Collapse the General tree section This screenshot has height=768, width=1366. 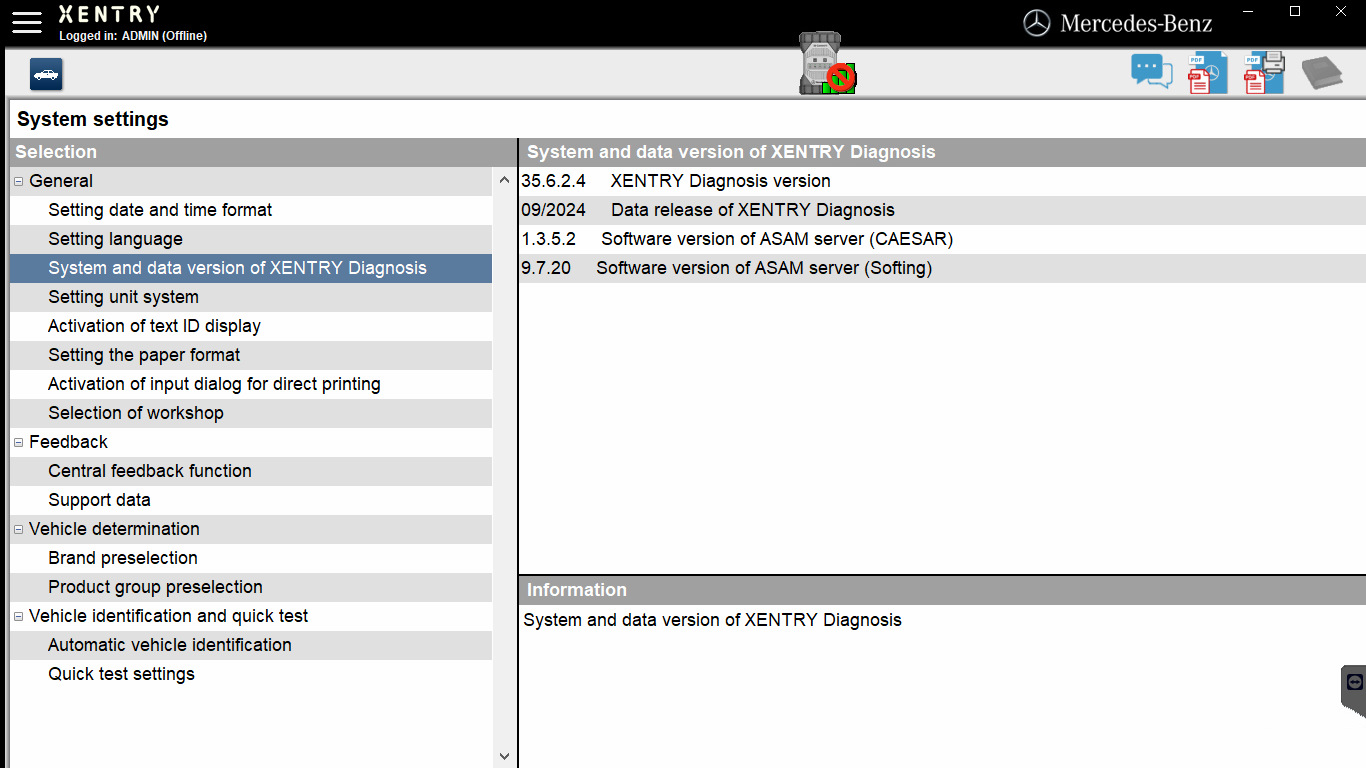18,181
